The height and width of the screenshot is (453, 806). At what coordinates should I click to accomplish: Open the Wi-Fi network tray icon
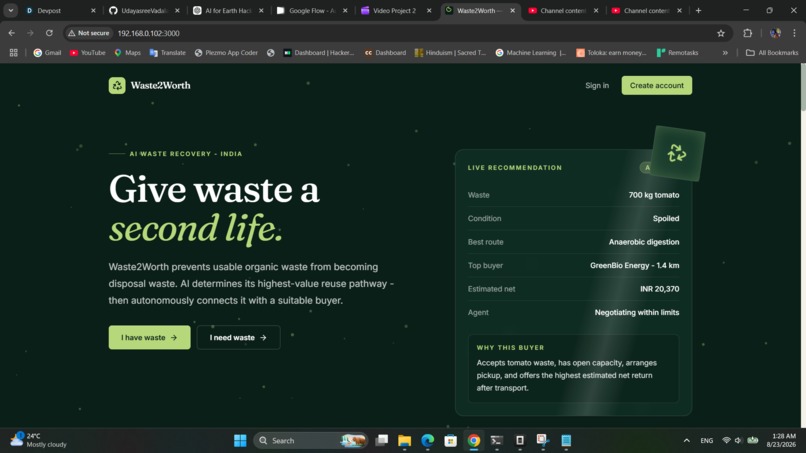726,441
